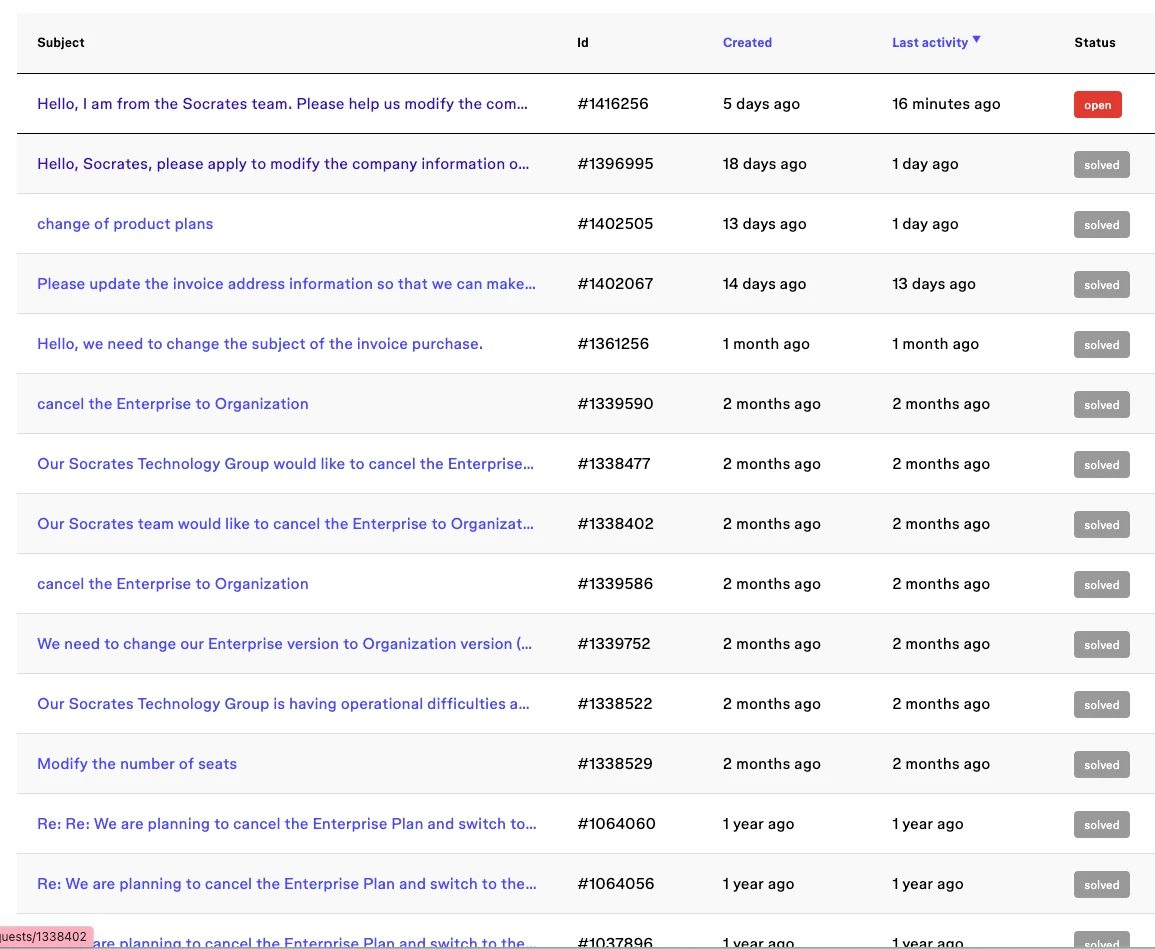1155x949 pixels.
Task: Click the Id column header
Action: [x=583, y=43]
